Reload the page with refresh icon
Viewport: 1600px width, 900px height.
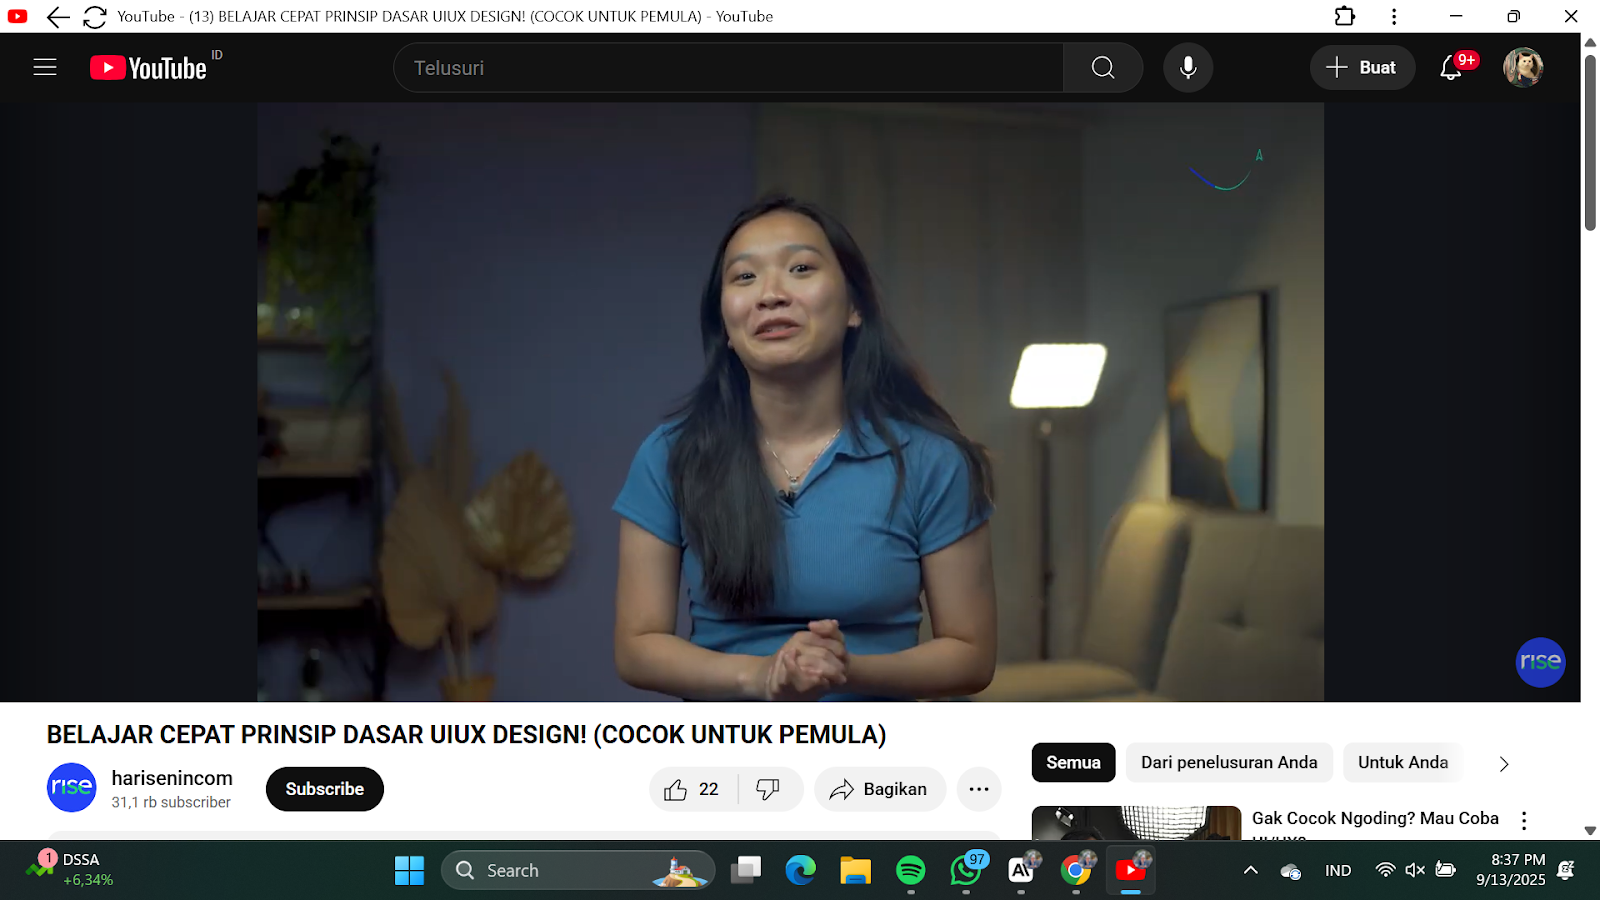[95, 17]
